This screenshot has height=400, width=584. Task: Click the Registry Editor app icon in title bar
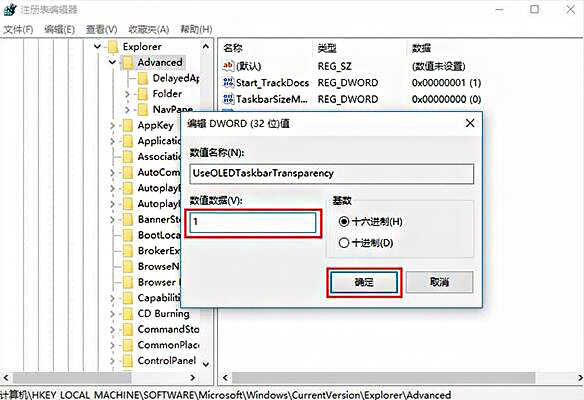point(10,9)
